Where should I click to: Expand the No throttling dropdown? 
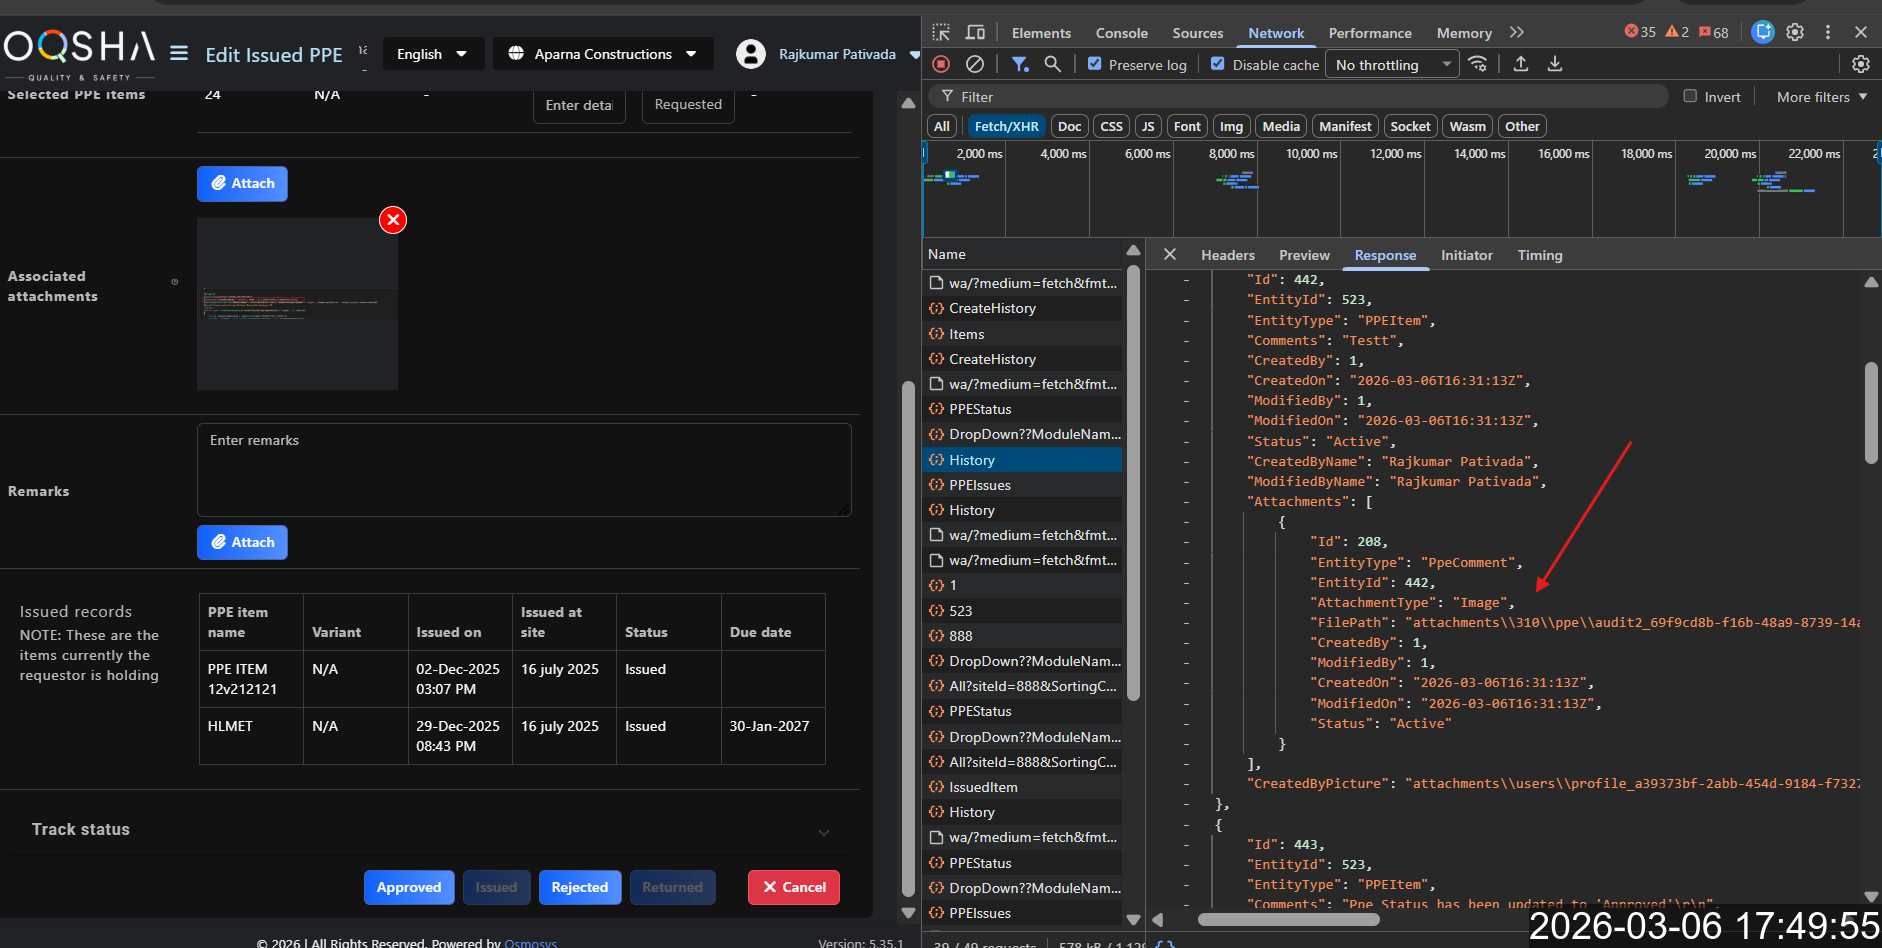(x=1392, y=65)
